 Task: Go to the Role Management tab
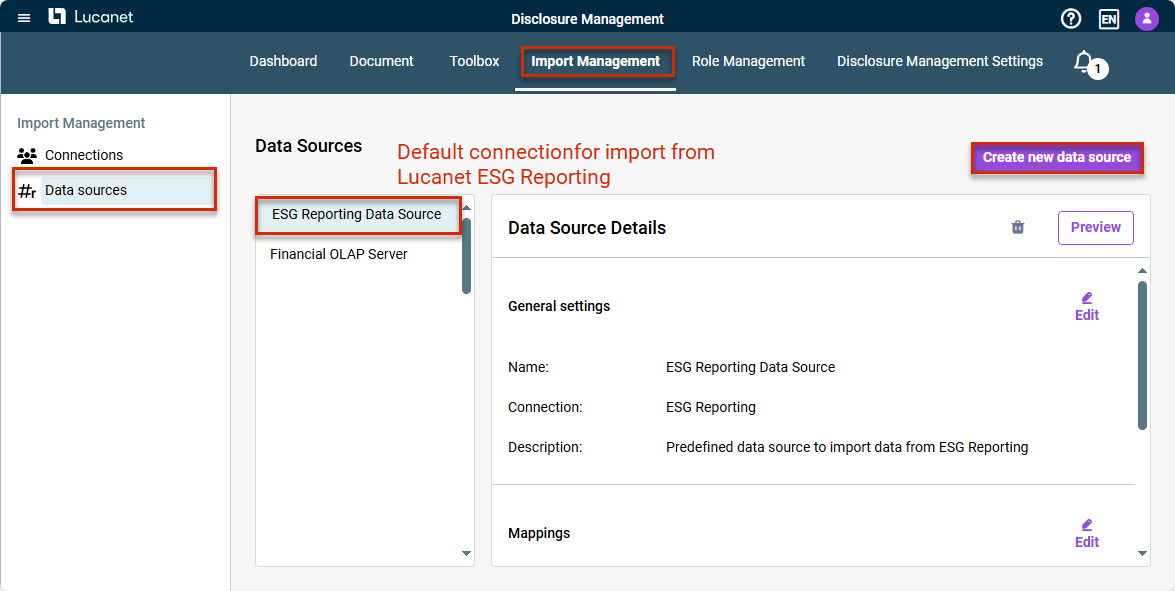point(749,61)
